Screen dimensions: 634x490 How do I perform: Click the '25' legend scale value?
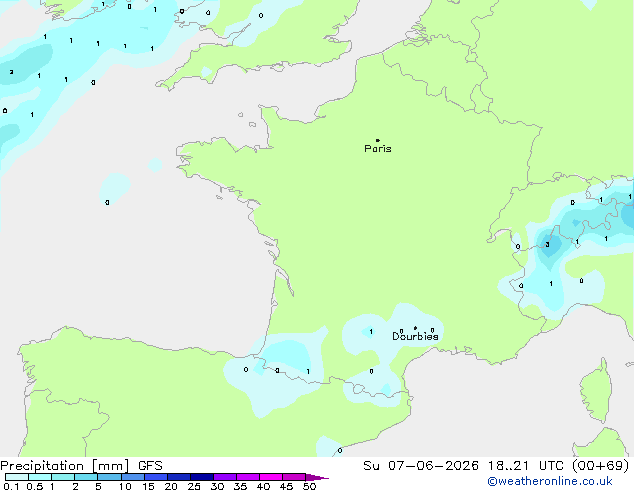point(194,486)
